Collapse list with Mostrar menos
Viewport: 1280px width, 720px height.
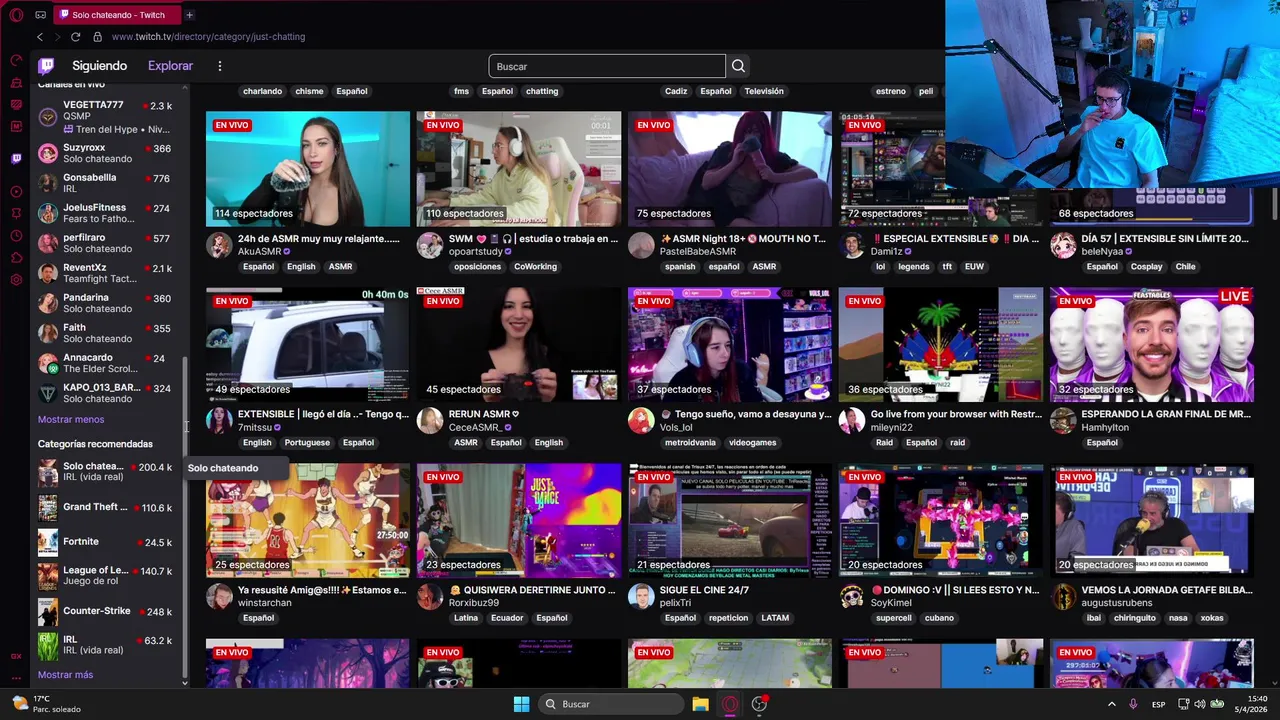pos(71,419)
